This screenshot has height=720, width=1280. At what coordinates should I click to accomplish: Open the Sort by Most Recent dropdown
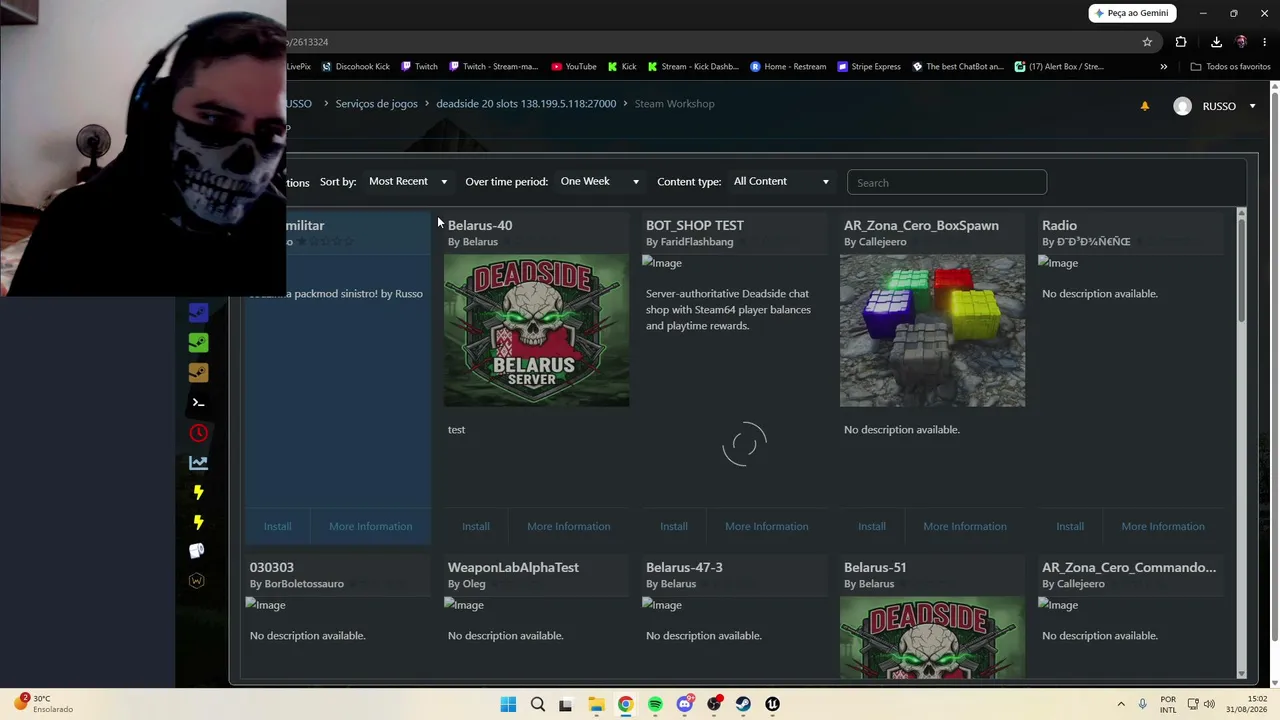tap(408, 182)
